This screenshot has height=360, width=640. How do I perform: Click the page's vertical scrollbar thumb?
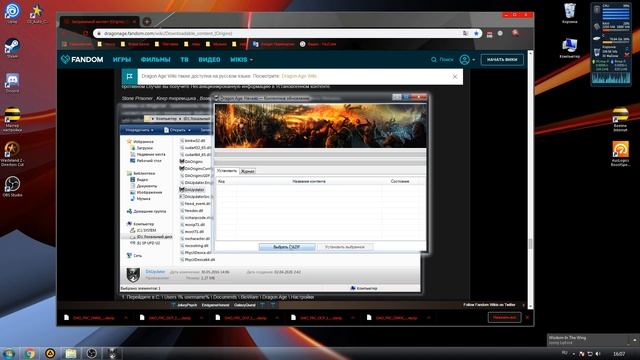(x=530, y=244)
